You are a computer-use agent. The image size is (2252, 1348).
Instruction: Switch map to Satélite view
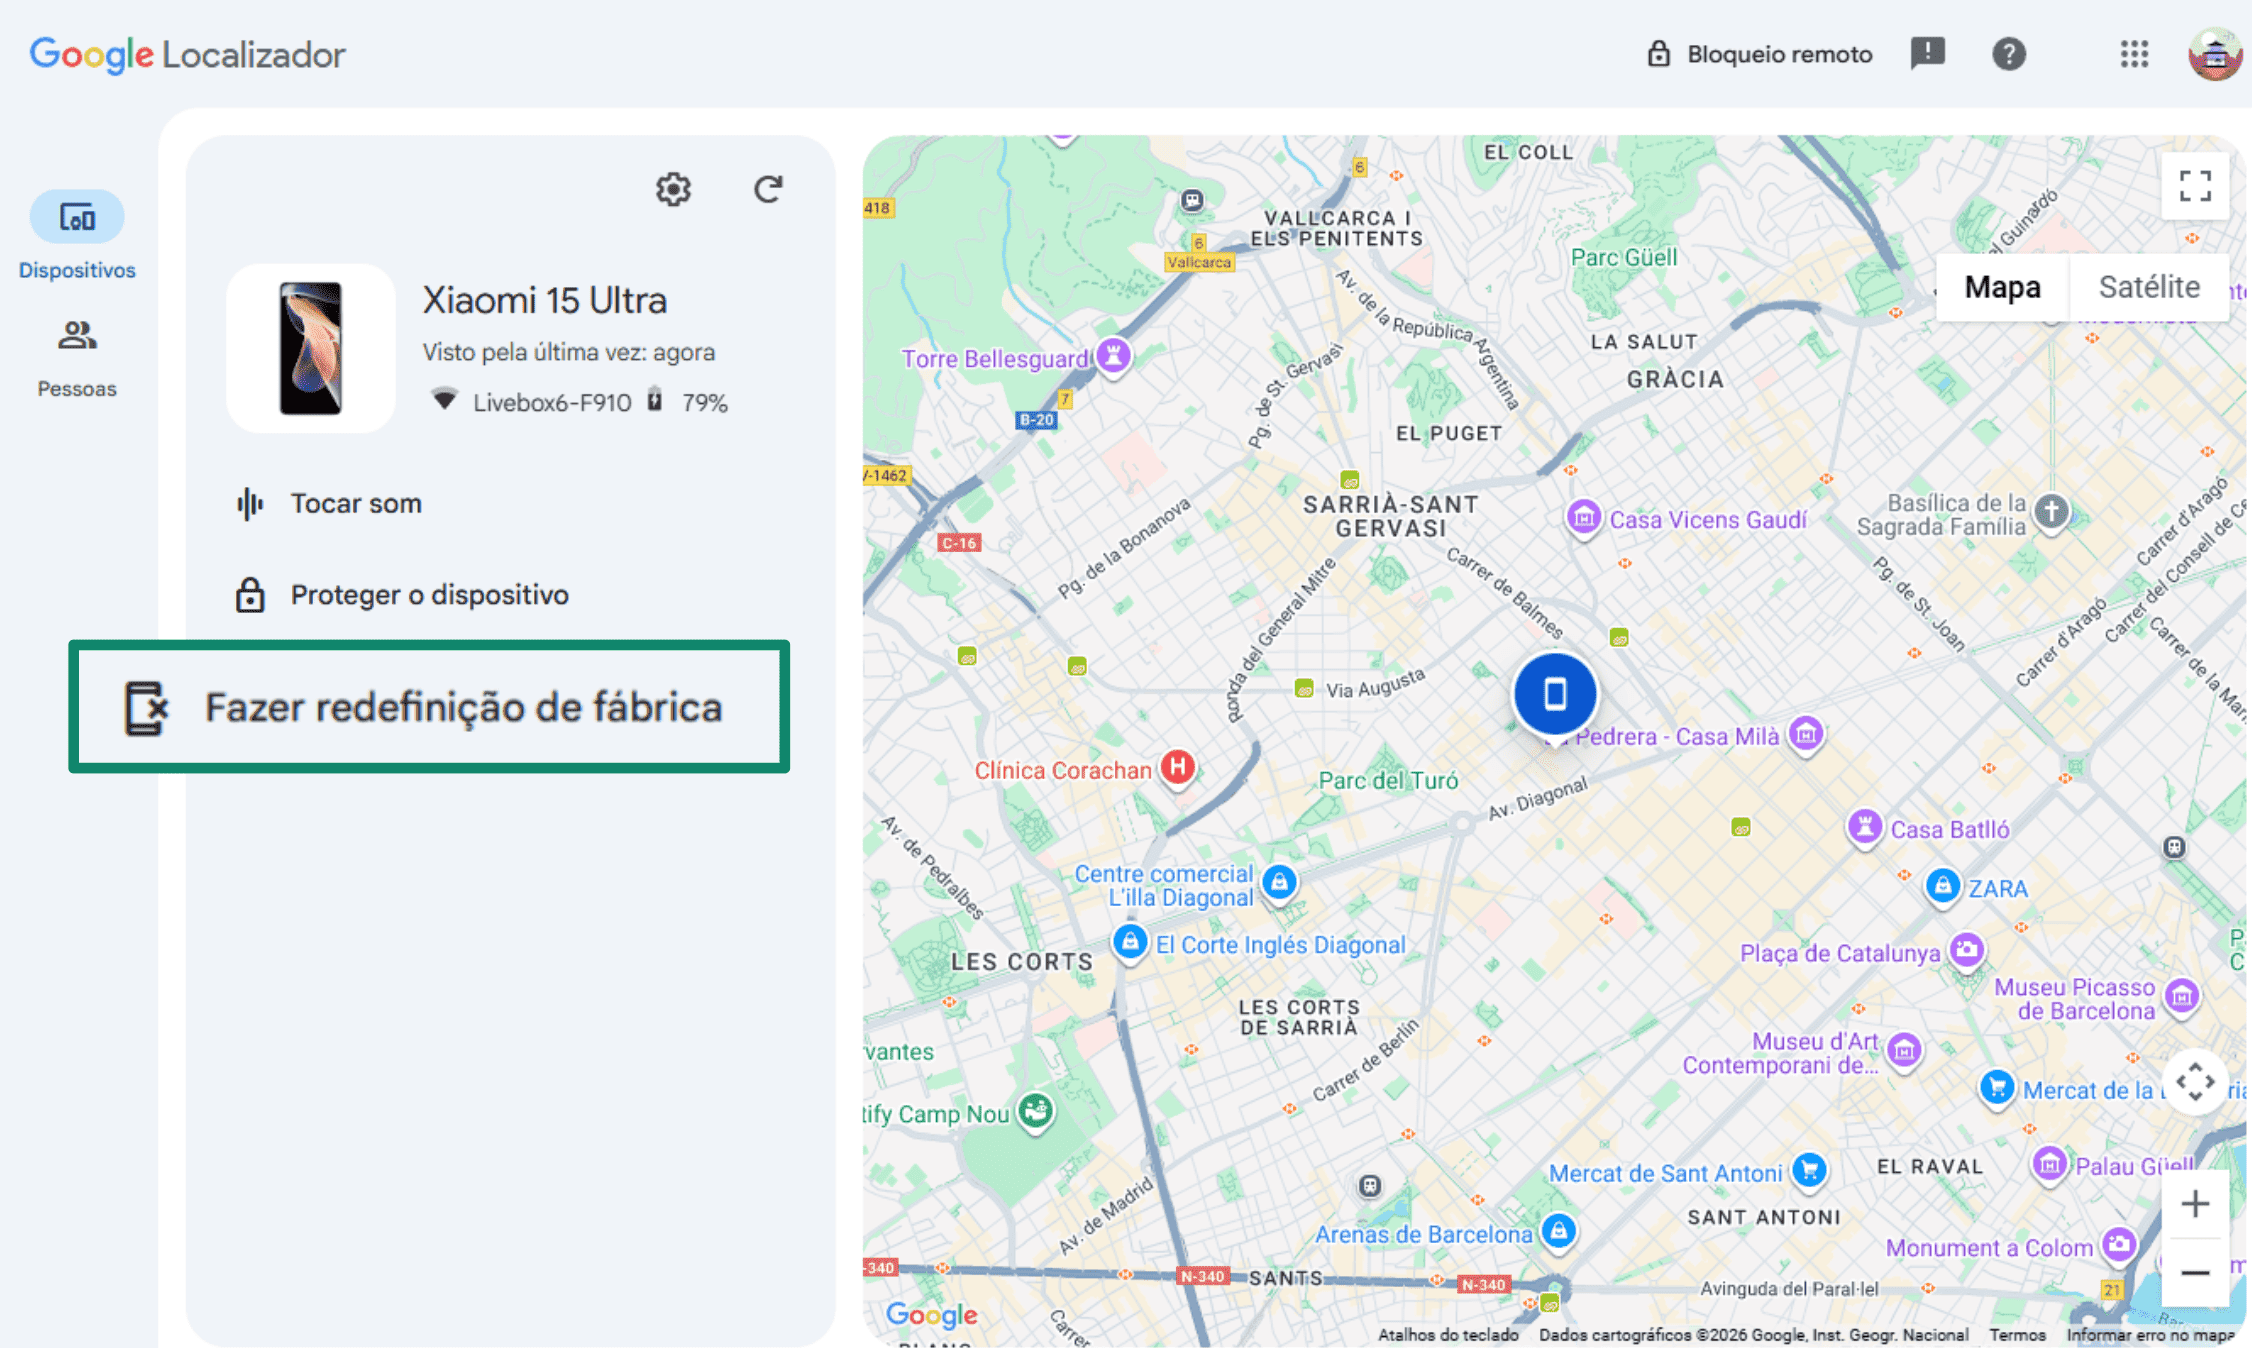[x=2148, y=287]
